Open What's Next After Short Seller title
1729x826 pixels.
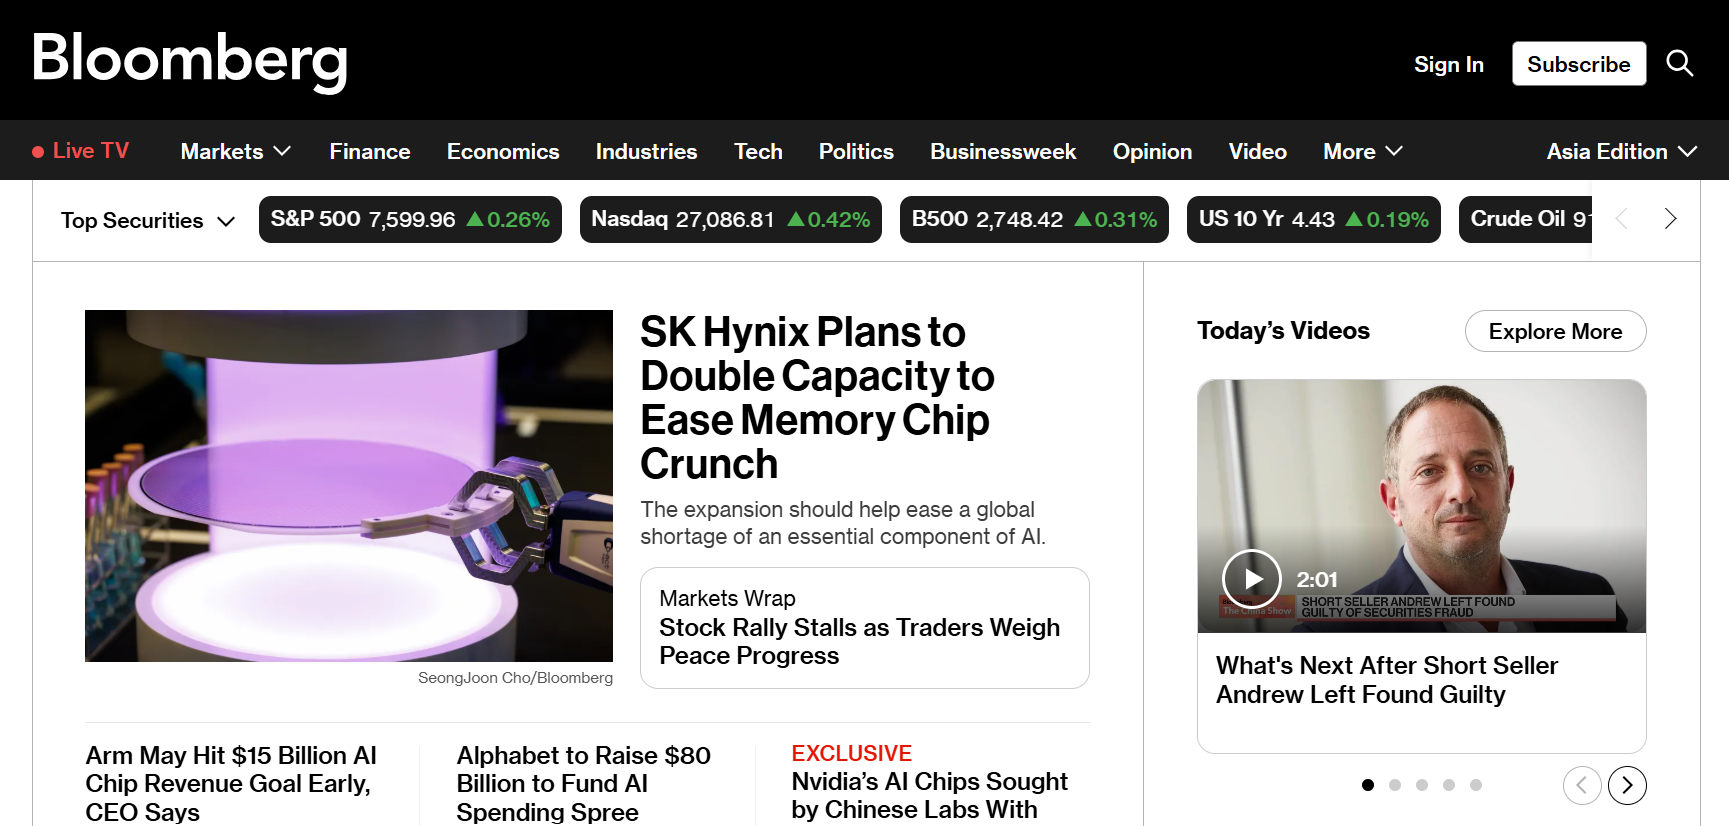point(1387,680)
